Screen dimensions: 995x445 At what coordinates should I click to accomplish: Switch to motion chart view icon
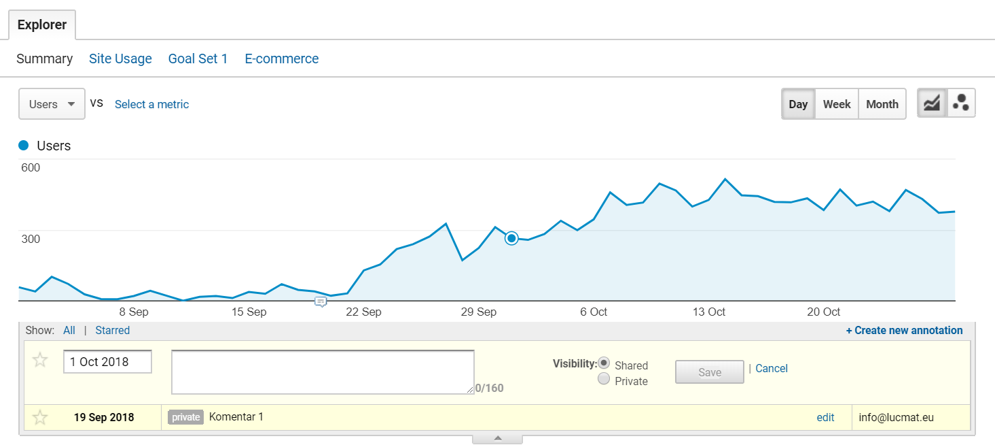click(x=961, y=104)
